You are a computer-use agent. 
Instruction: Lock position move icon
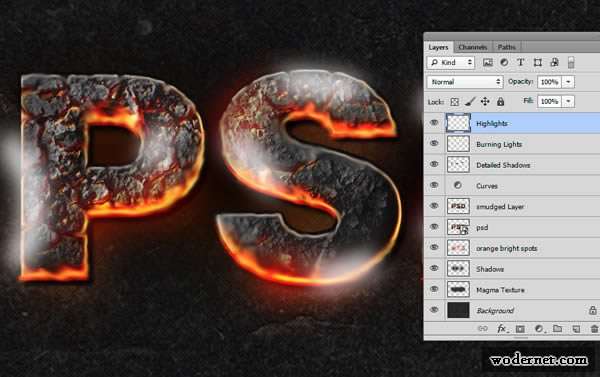[485, 101]
